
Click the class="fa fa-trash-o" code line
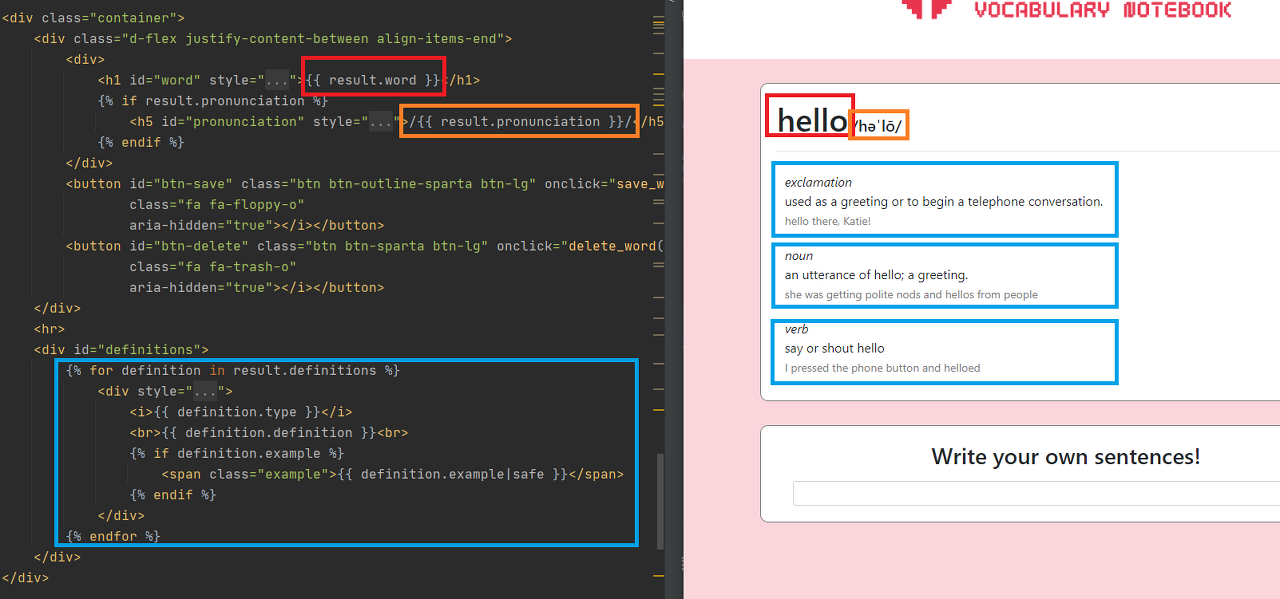pyautogui.click(x=213, y=267)
